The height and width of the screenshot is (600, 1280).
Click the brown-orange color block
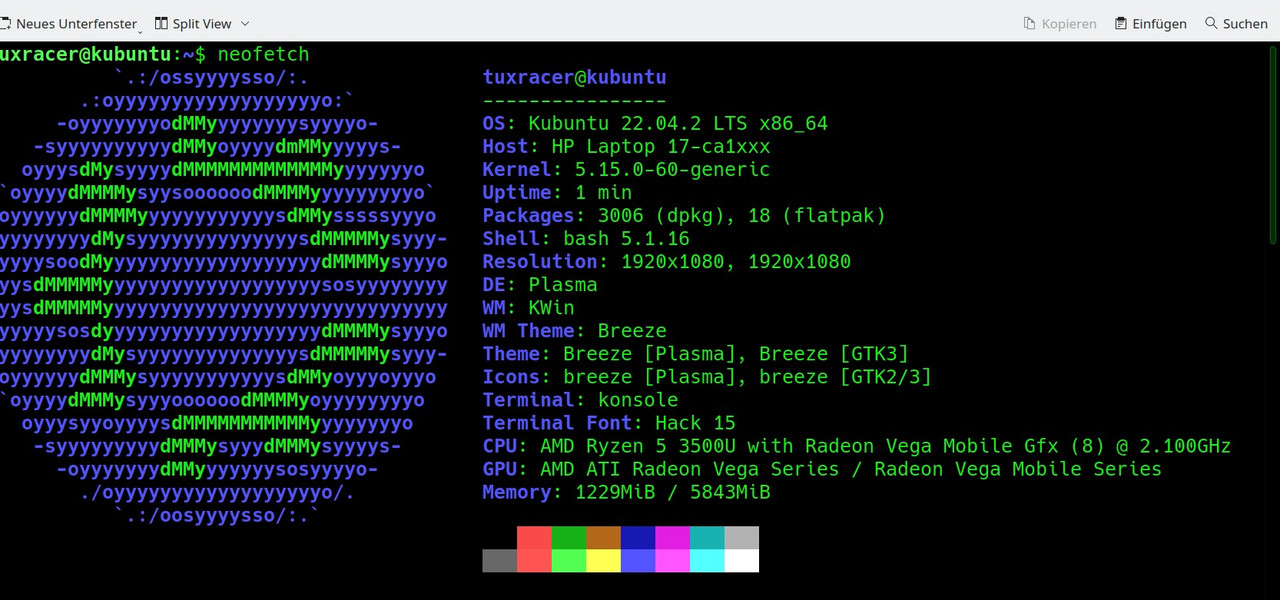(603, 538)
